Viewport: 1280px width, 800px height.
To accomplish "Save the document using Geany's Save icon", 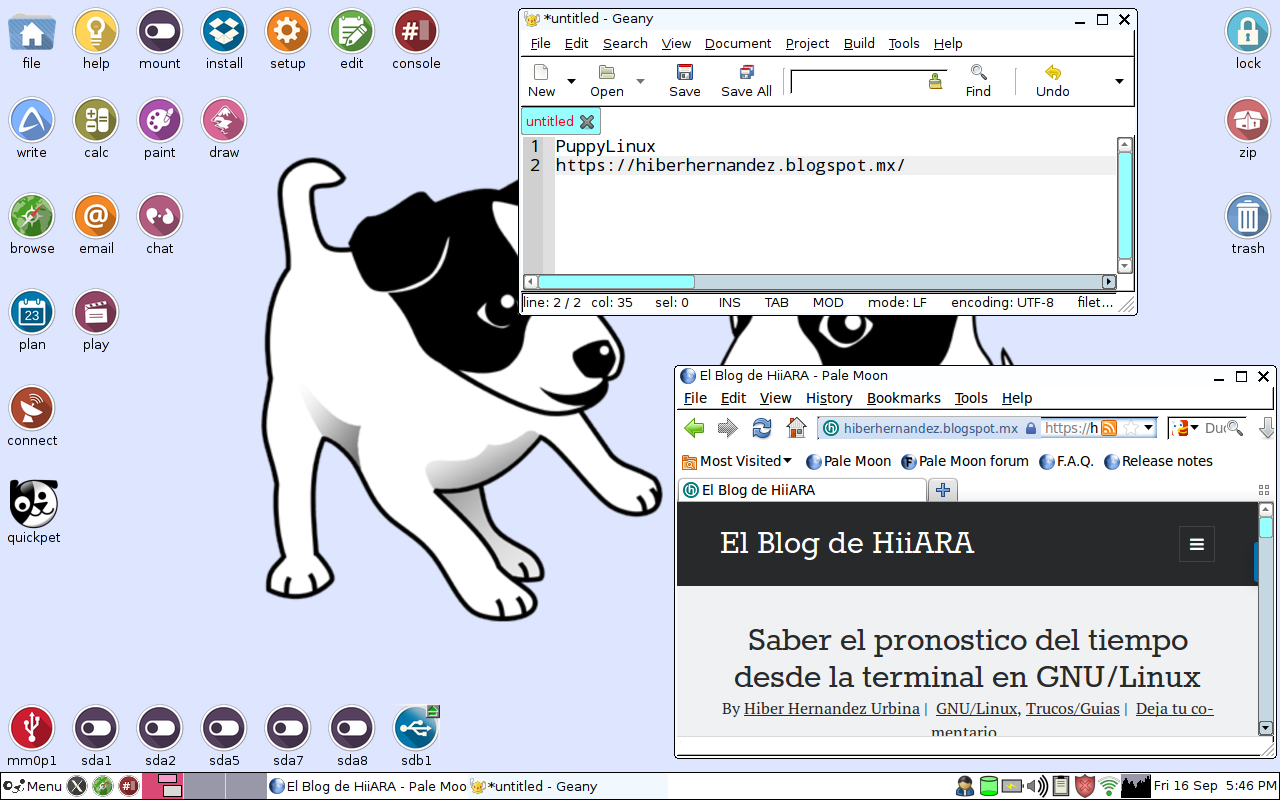I will point(685,80).
